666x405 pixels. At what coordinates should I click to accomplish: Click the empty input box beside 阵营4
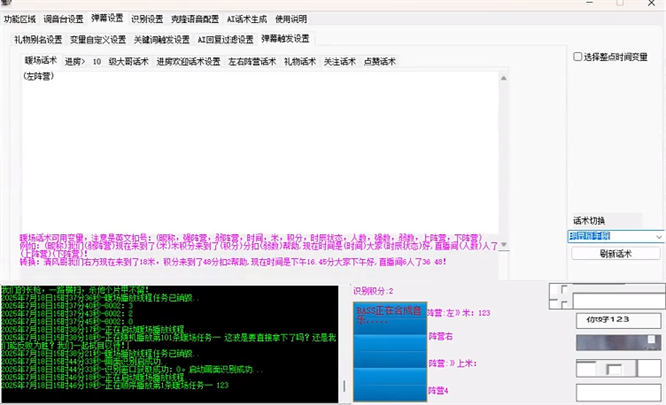coord(618,393)
